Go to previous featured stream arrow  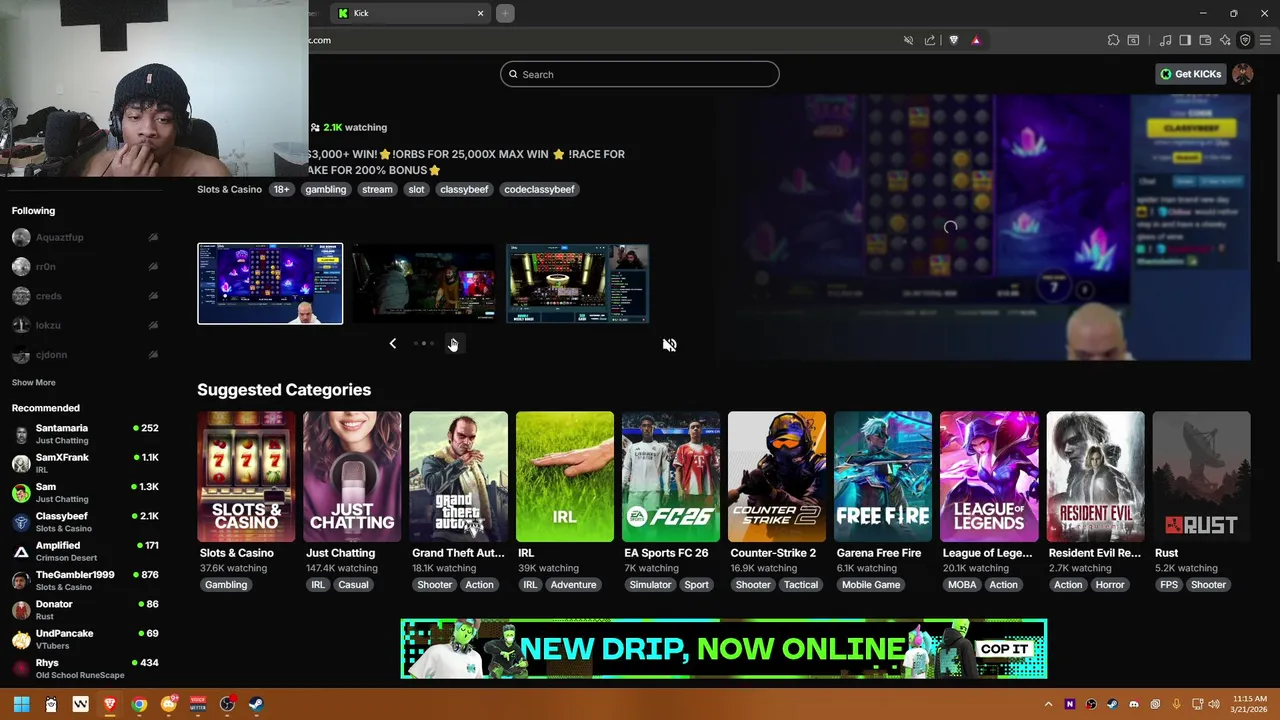(392, 344)
